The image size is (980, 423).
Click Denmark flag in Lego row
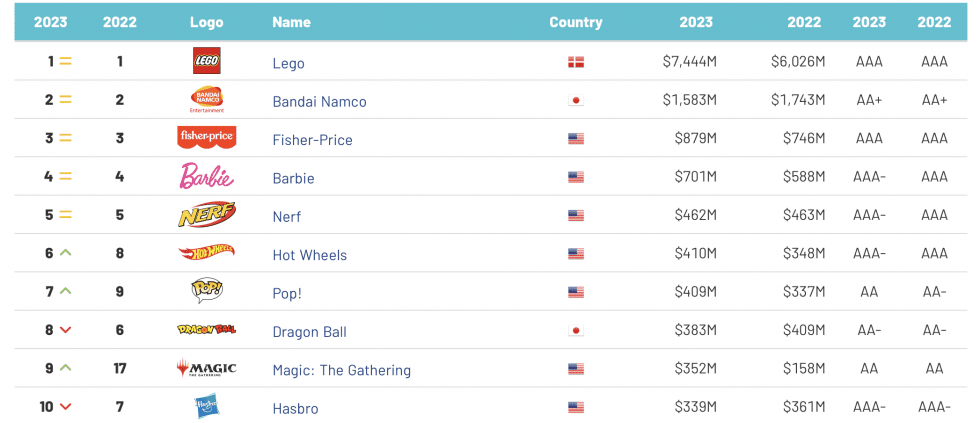tap(576, 62)
